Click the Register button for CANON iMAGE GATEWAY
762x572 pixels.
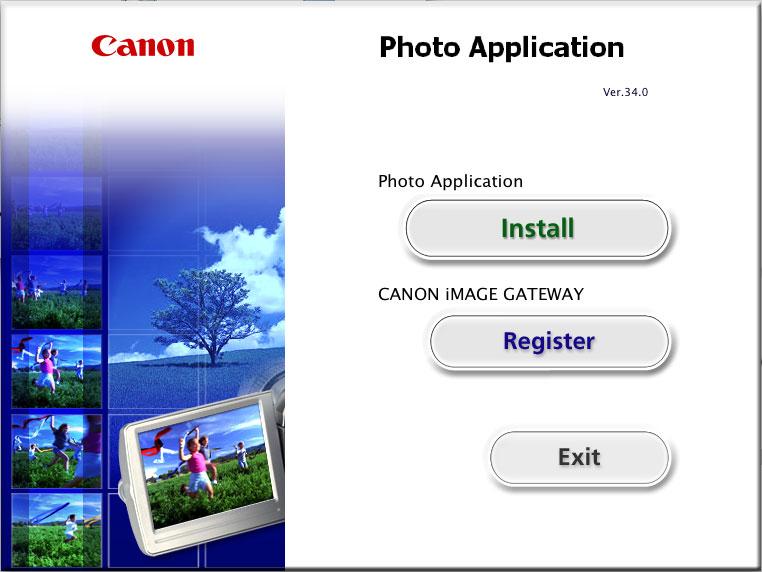549,341
